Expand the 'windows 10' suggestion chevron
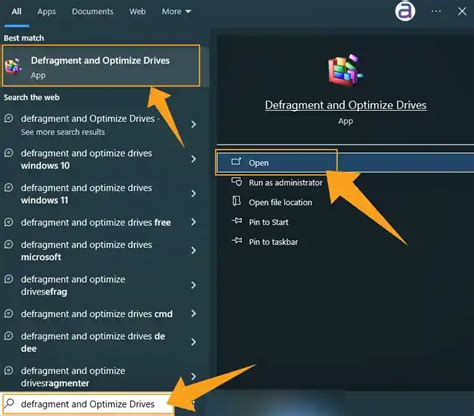Image resolution: width=474 pixels, height=416 pixels. point(194,159)
